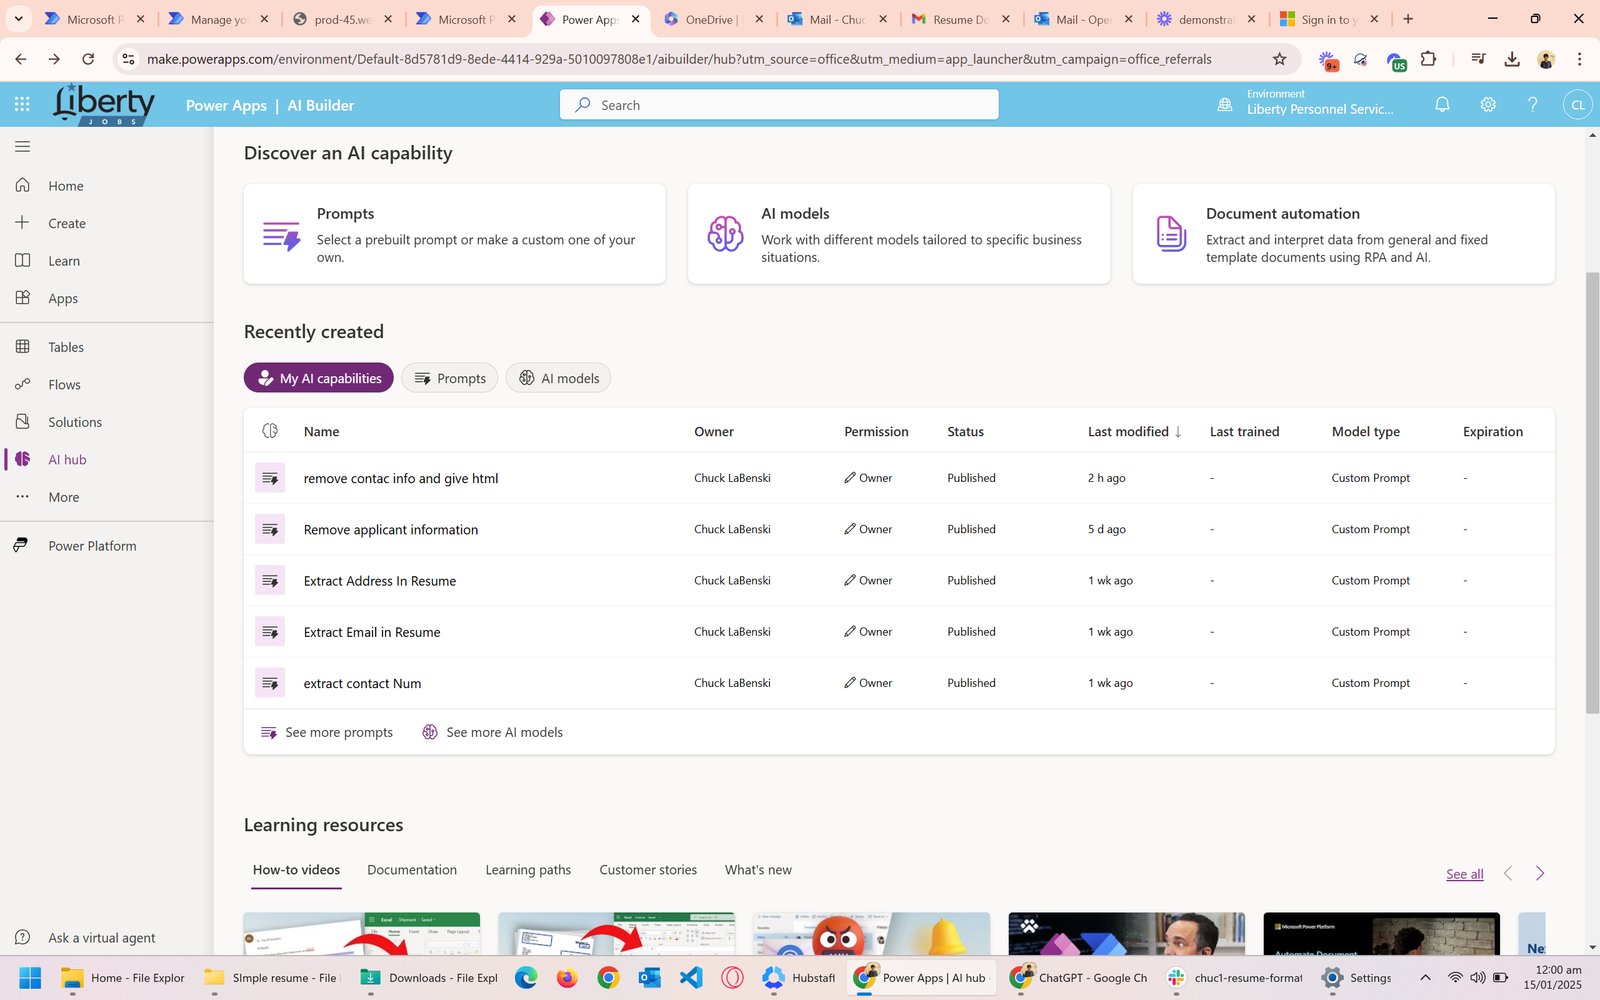1600x1000 pixels.
Task: Open 'extract contact Num' prompt
Action: tap(362, 683)
